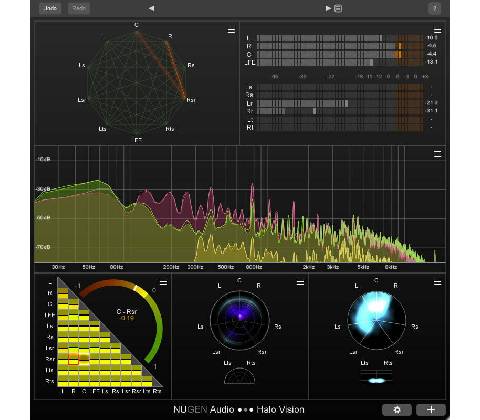Open the correlation matrix panel's hamburger menu

[163, 283]
